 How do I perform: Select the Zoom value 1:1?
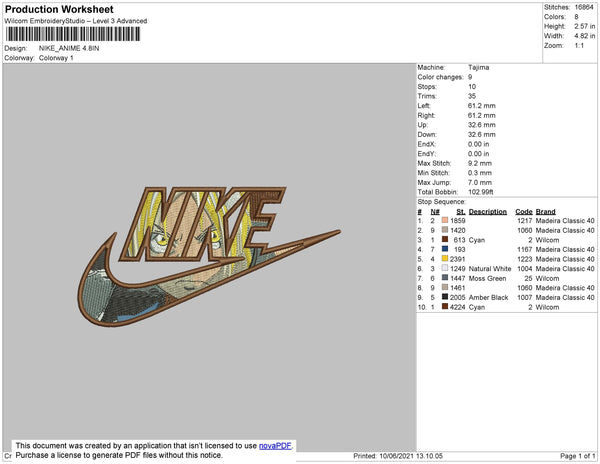(579, 46)
